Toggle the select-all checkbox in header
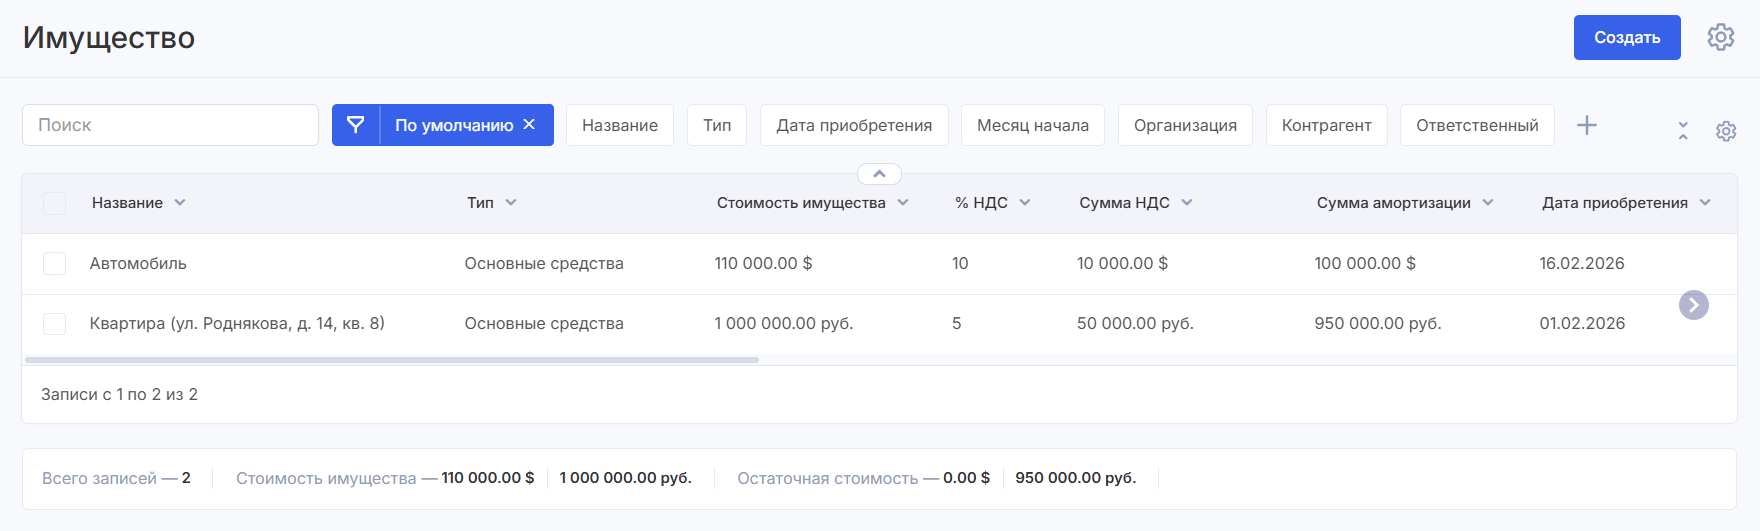 pos(55,203)
